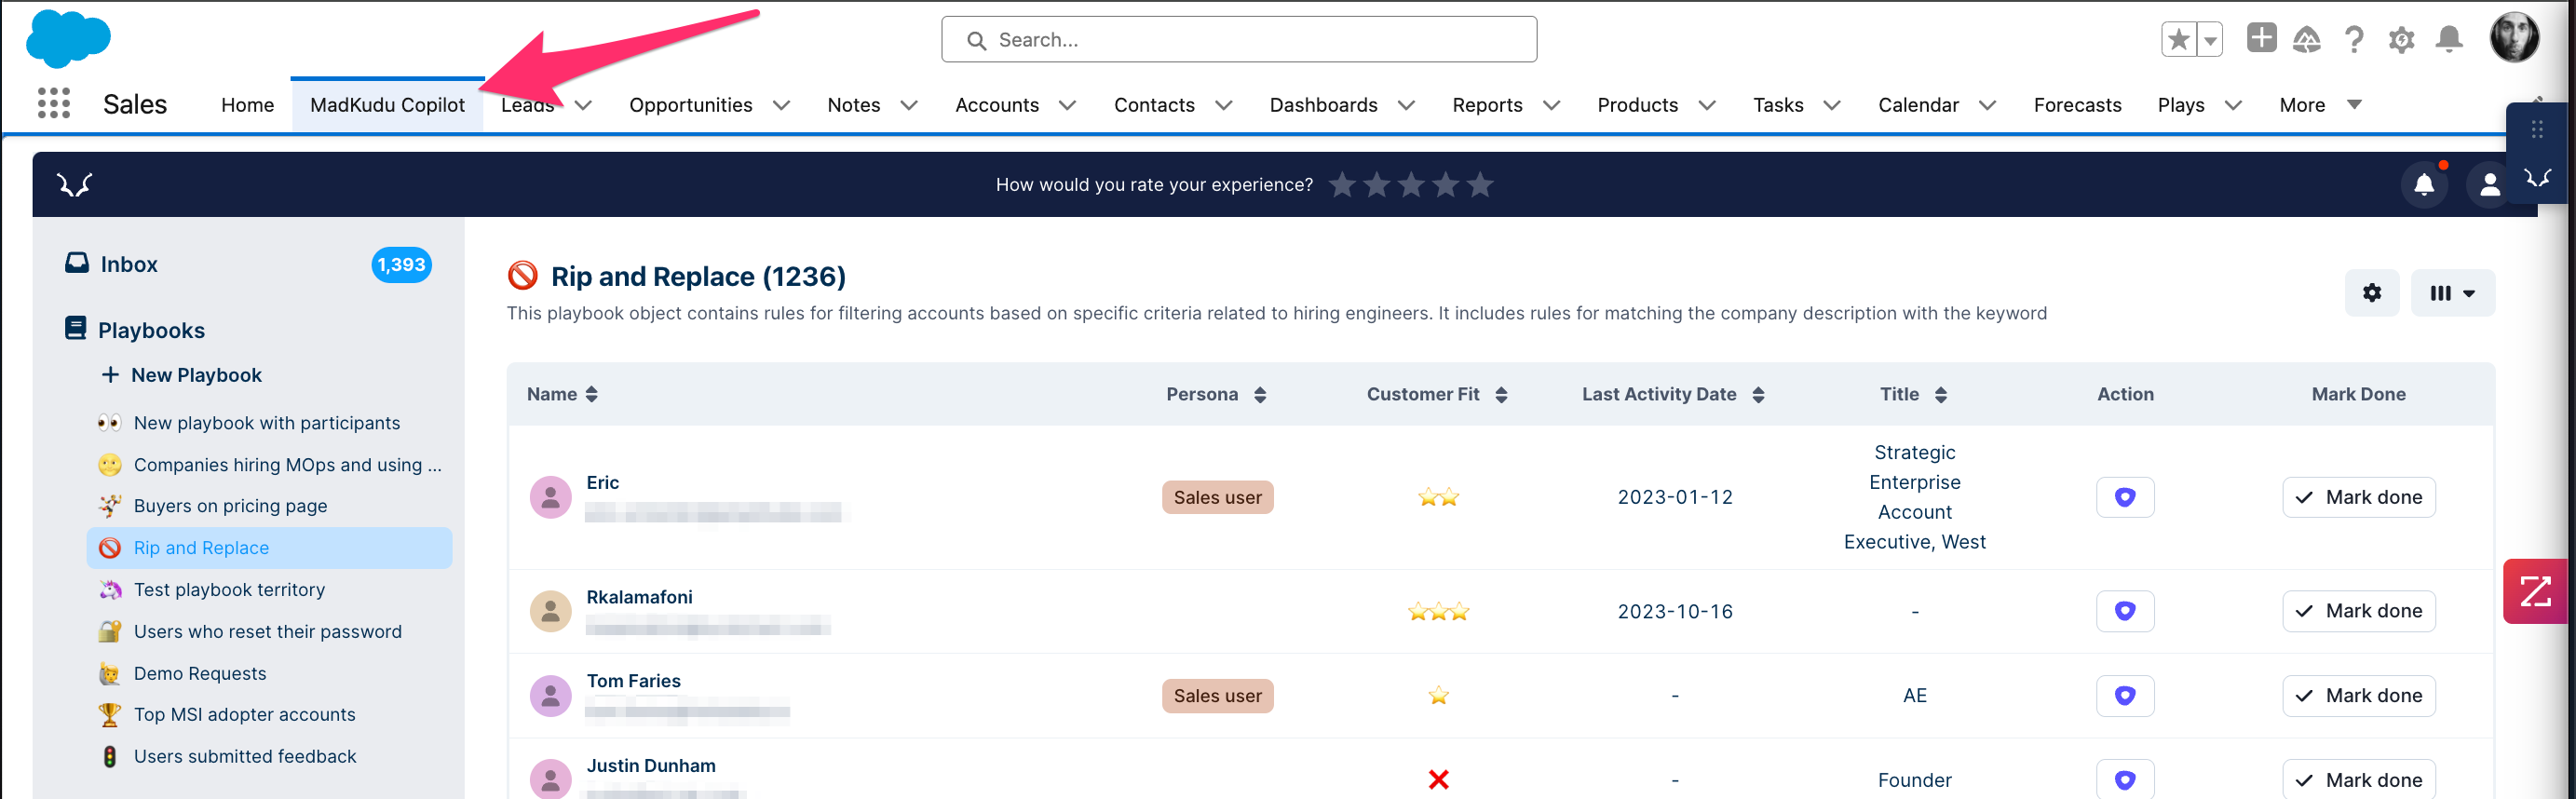Expand the Products tab chevron
Image resolution: width=2576 pixels, height=799 pixels.
coord(1707,105)
